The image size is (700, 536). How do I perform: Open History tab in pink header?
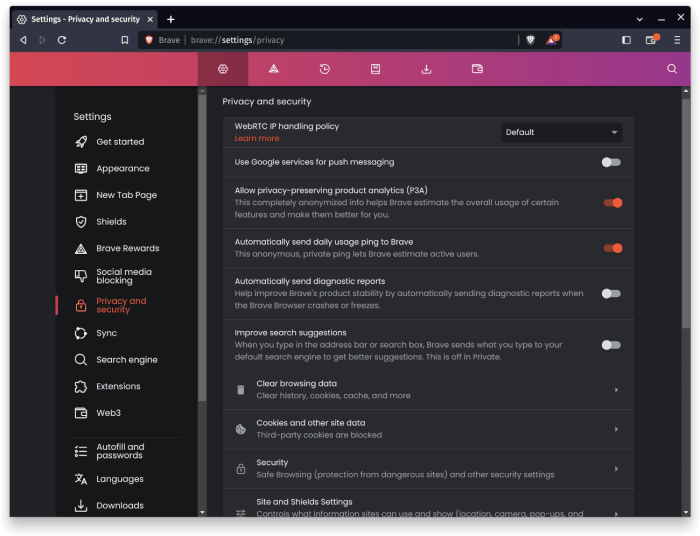[325, 69]
